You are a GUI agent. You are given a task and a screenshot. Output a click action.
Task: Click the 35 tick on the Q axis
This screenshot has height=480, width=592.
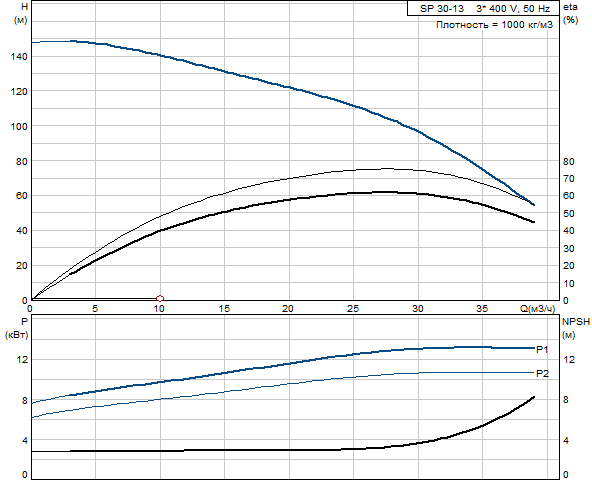pyautogui.click(x=482, y=309)
